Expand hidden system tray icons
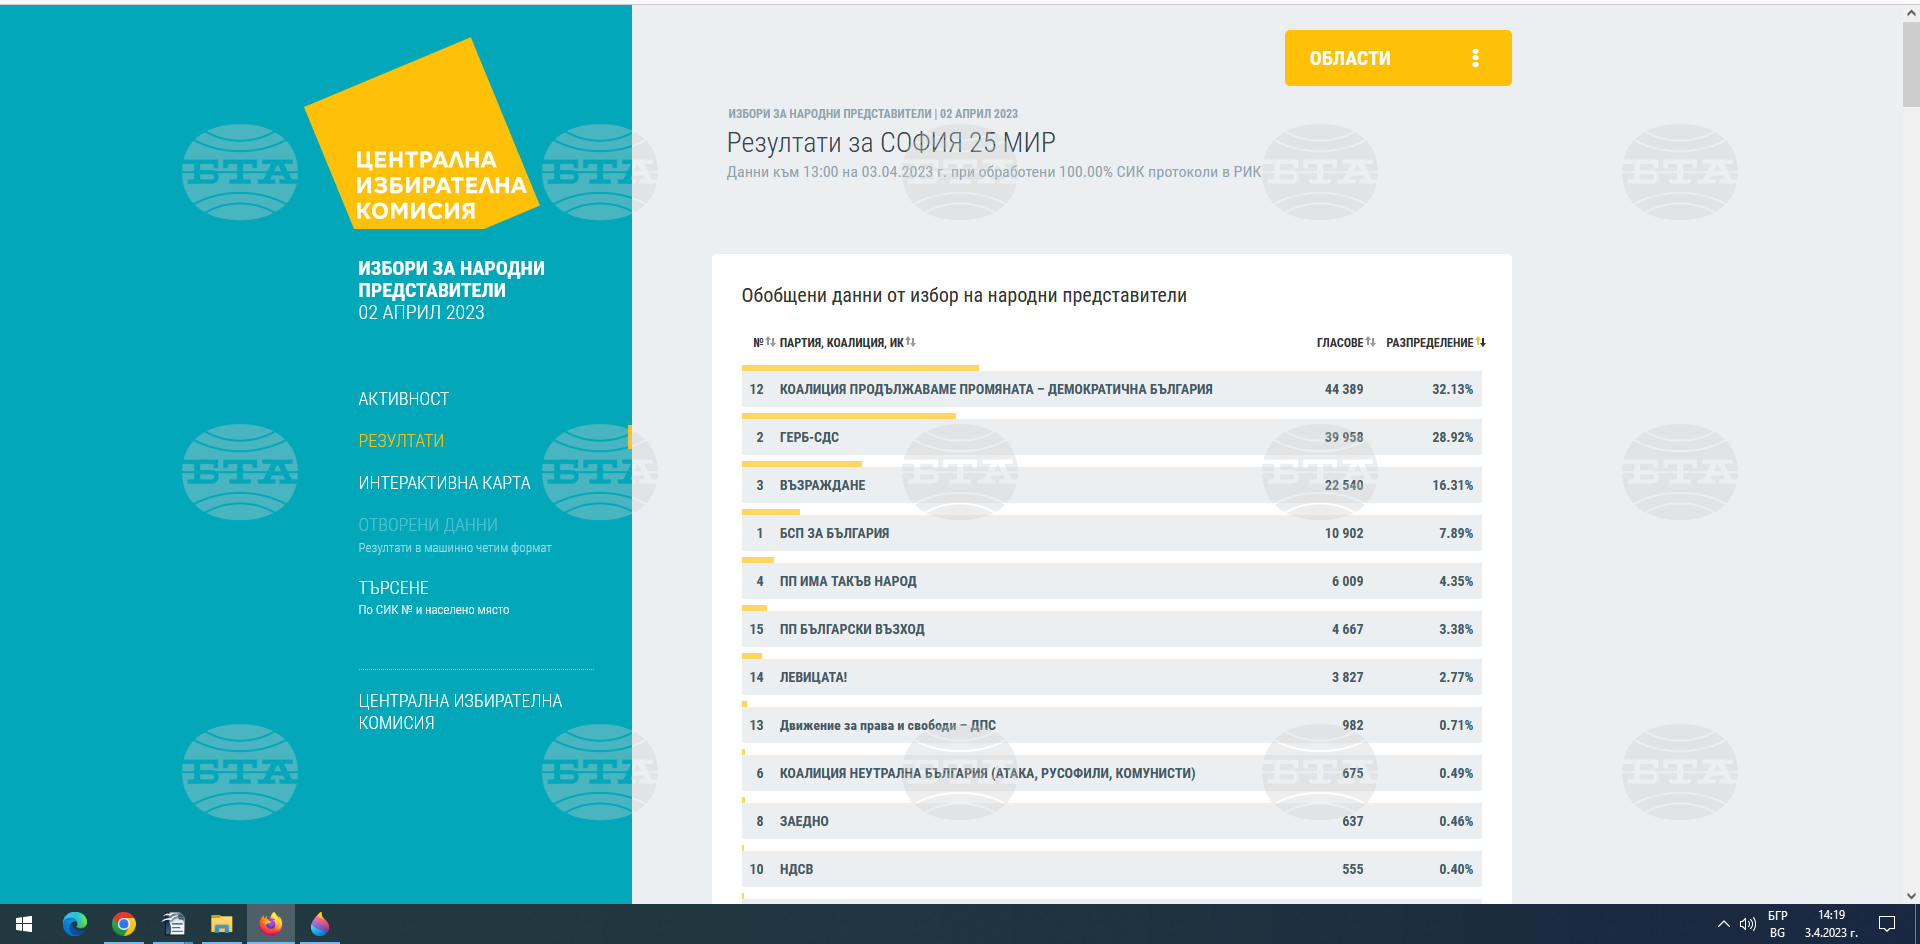 coord(1723,924)
